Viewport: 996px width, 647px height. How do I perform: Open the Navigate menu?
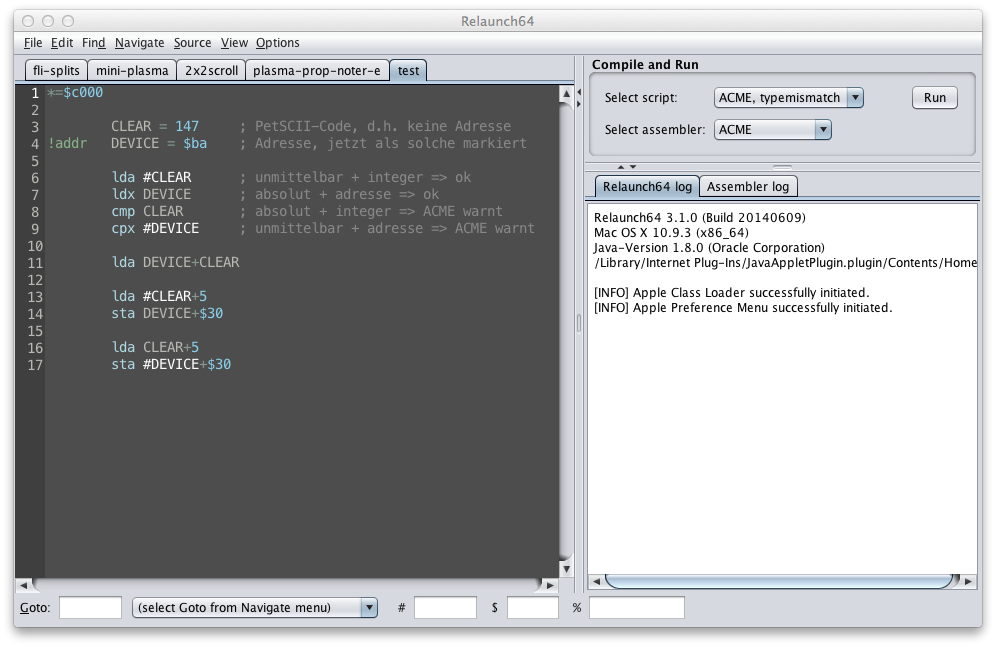tap(139, 43)
